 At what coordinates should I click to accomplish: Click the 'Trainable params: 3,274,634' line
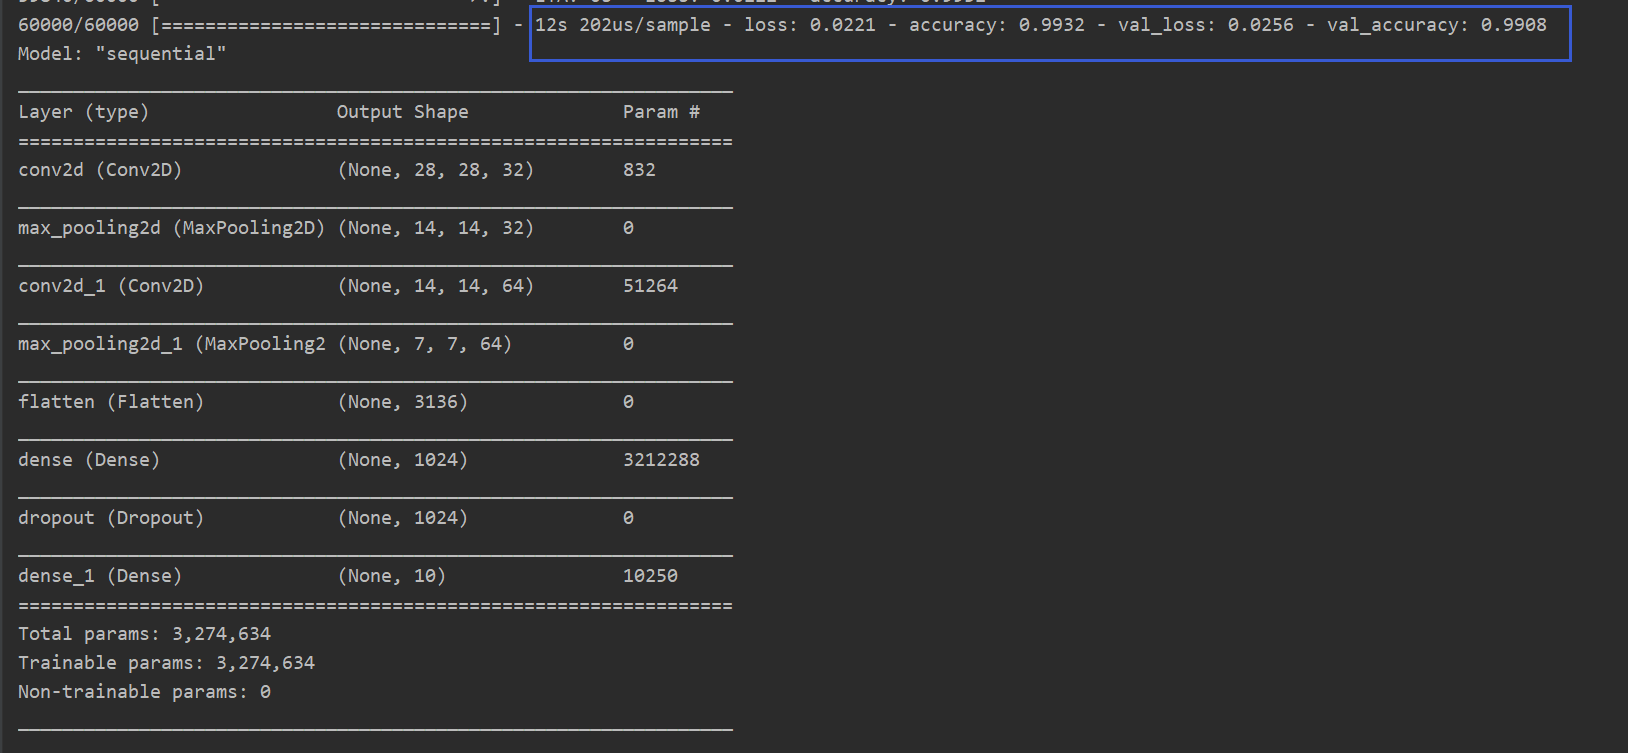click(x=166, y=663)
